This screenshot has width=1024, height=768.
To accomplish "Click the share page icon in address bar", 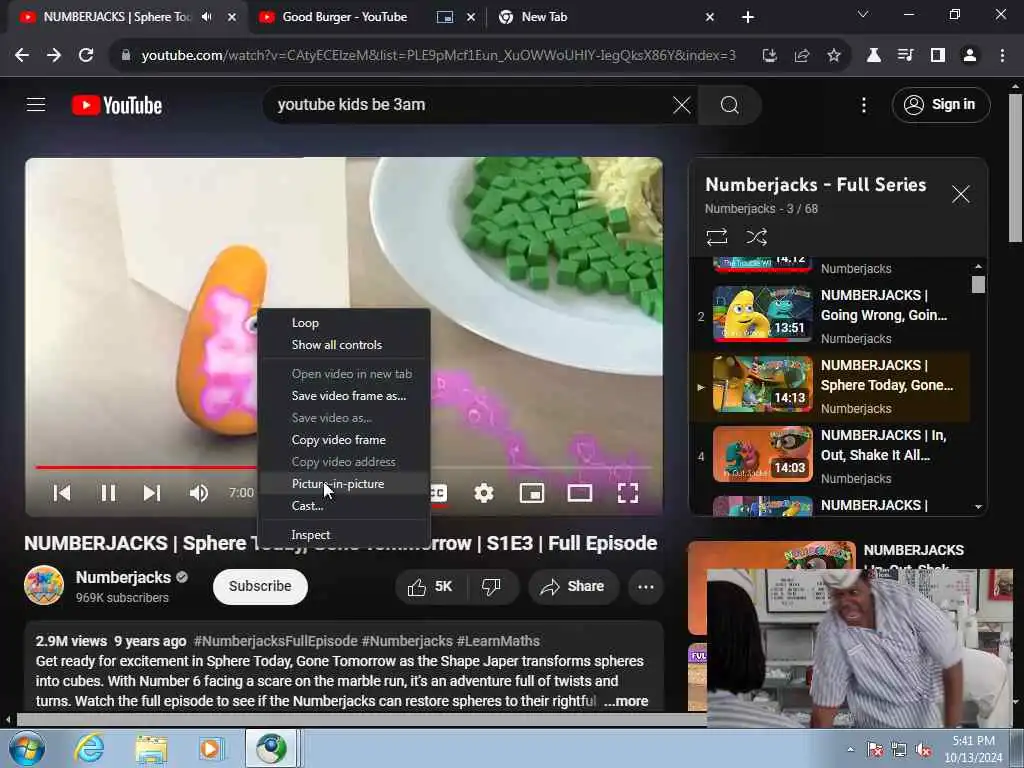I will [801, 56].
